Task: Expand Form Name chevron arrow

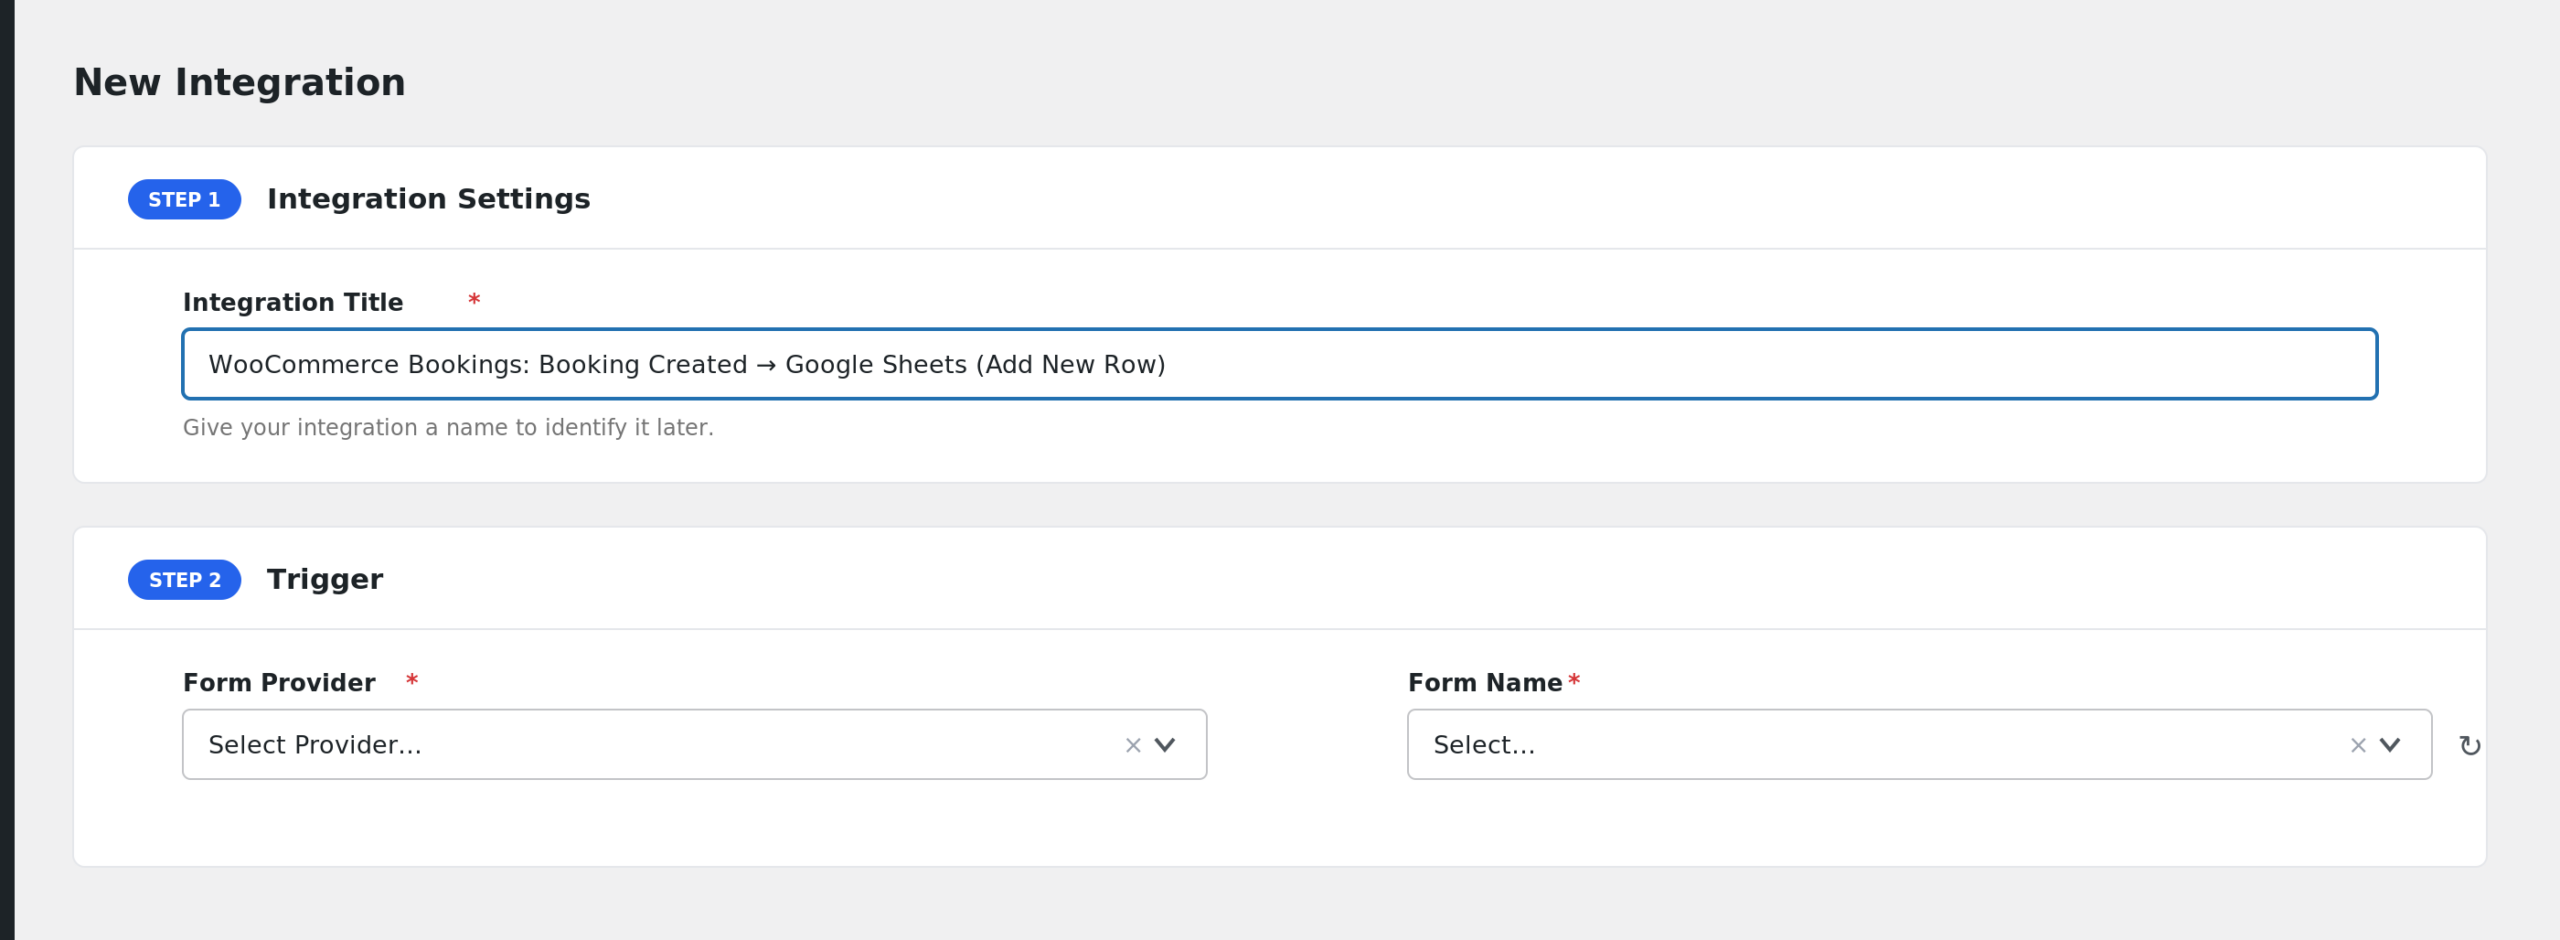Action: (x=2390, y=745)
